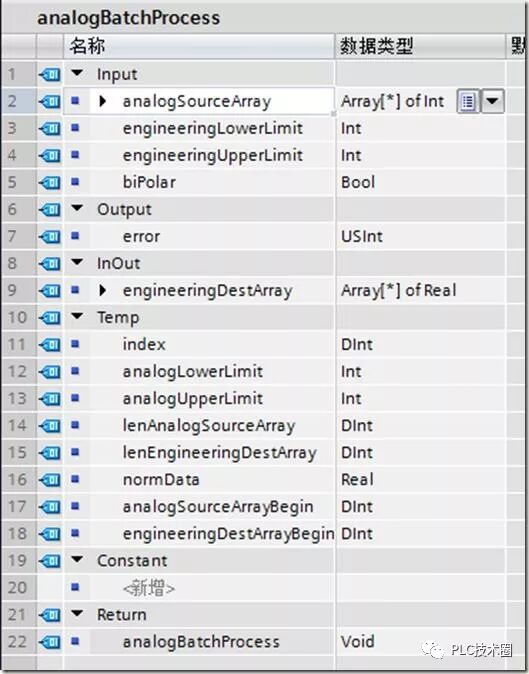Collapse the Output section

click(x=77, y=208)
